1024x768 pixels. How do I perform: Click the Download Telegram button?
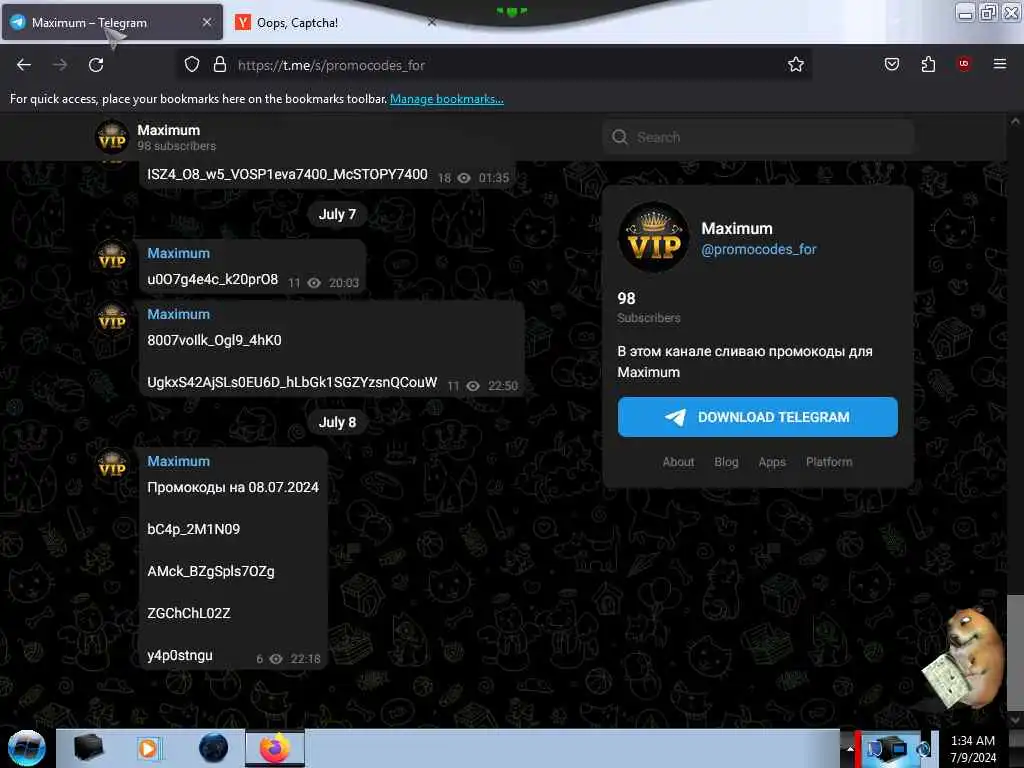point(758,417)
